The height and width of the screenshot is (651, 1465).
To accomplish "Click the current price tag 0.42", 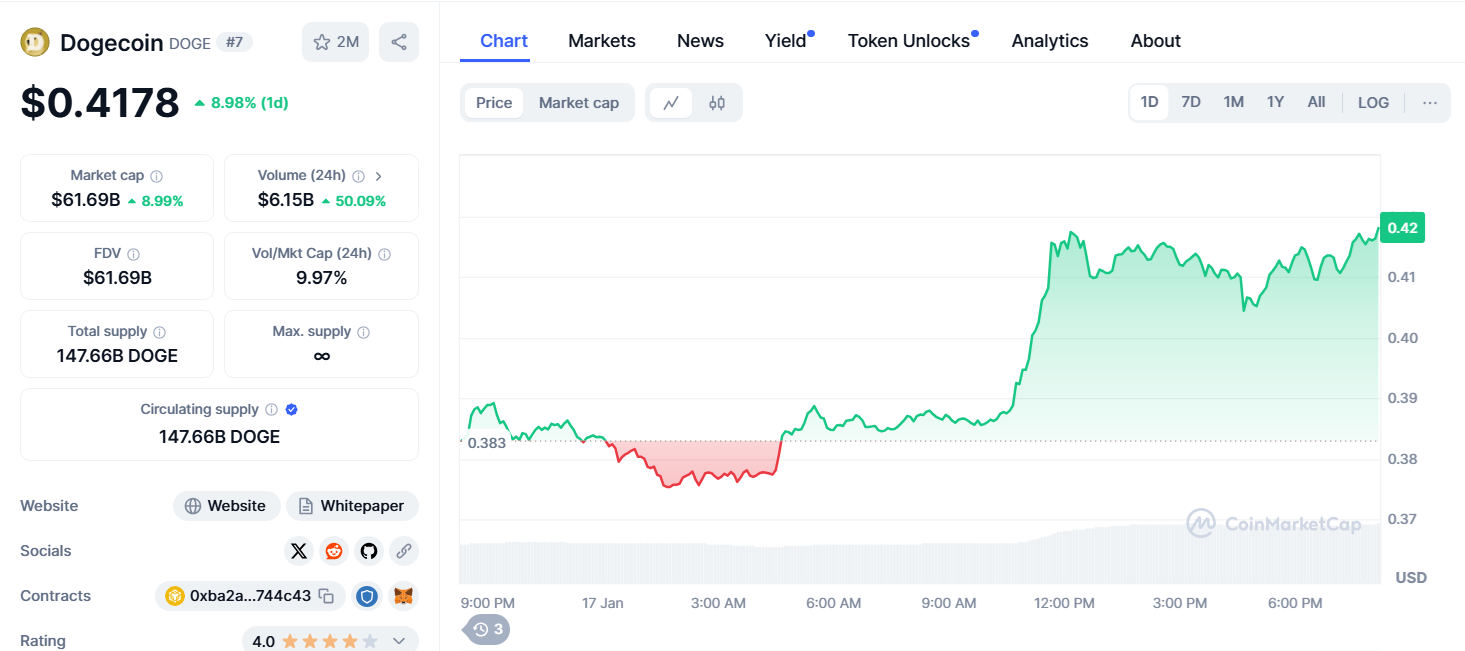I will pos(1402,228).
